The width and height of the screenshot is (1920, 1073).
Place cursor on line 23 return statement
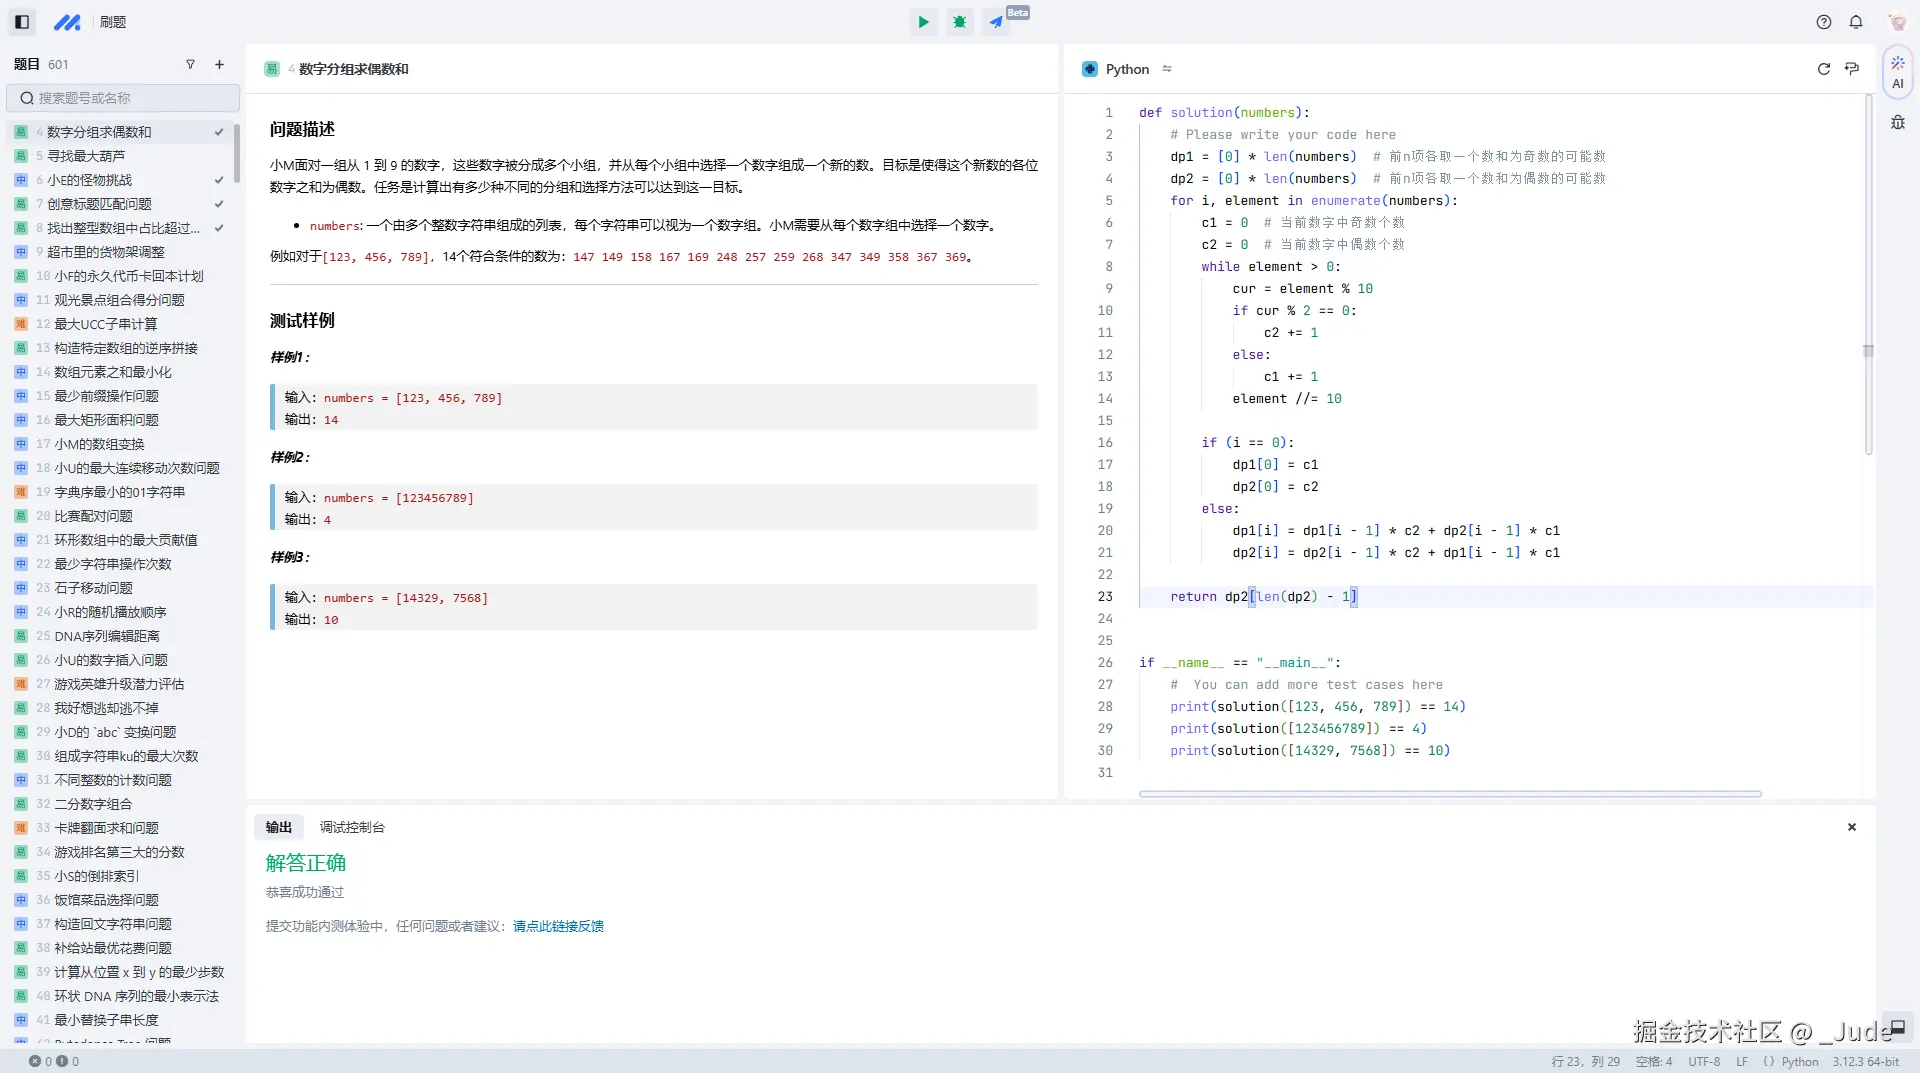click(x=1264, y=597)
